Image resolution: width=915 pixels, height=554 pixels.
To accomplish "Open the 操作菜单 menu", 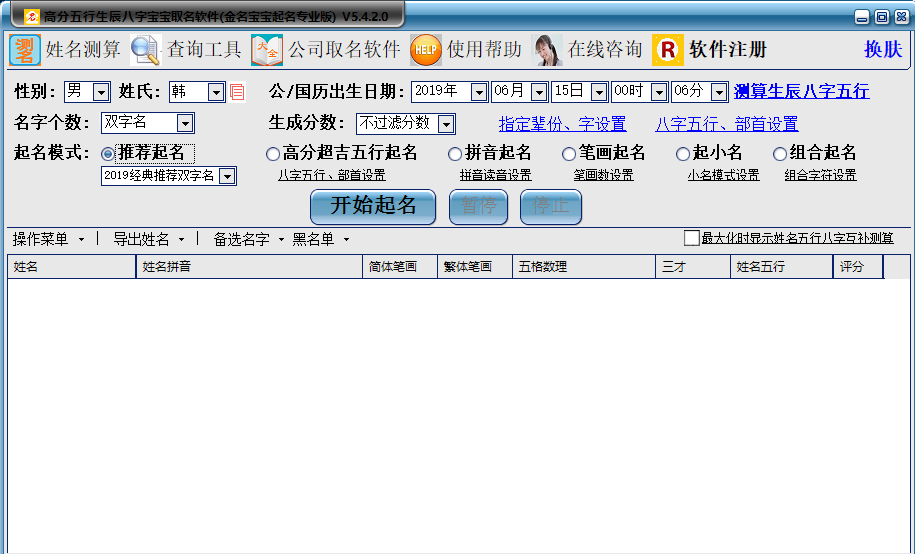I will click(48, 239).
